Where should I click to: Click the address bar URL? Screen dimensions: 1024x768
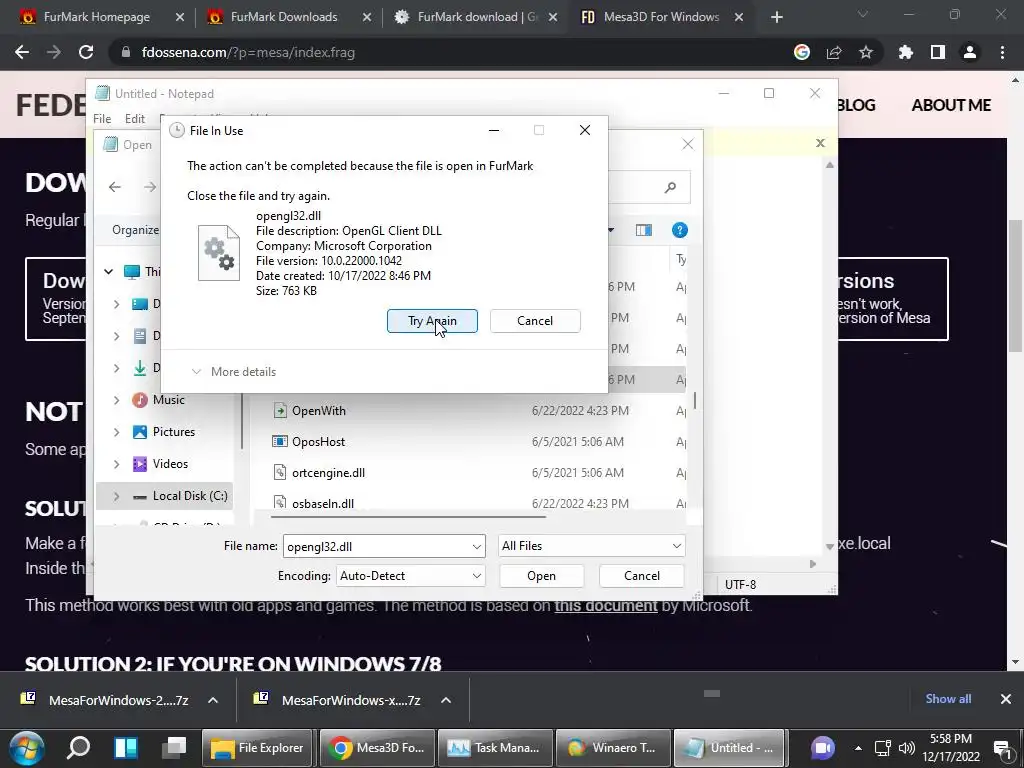[248, 52]
